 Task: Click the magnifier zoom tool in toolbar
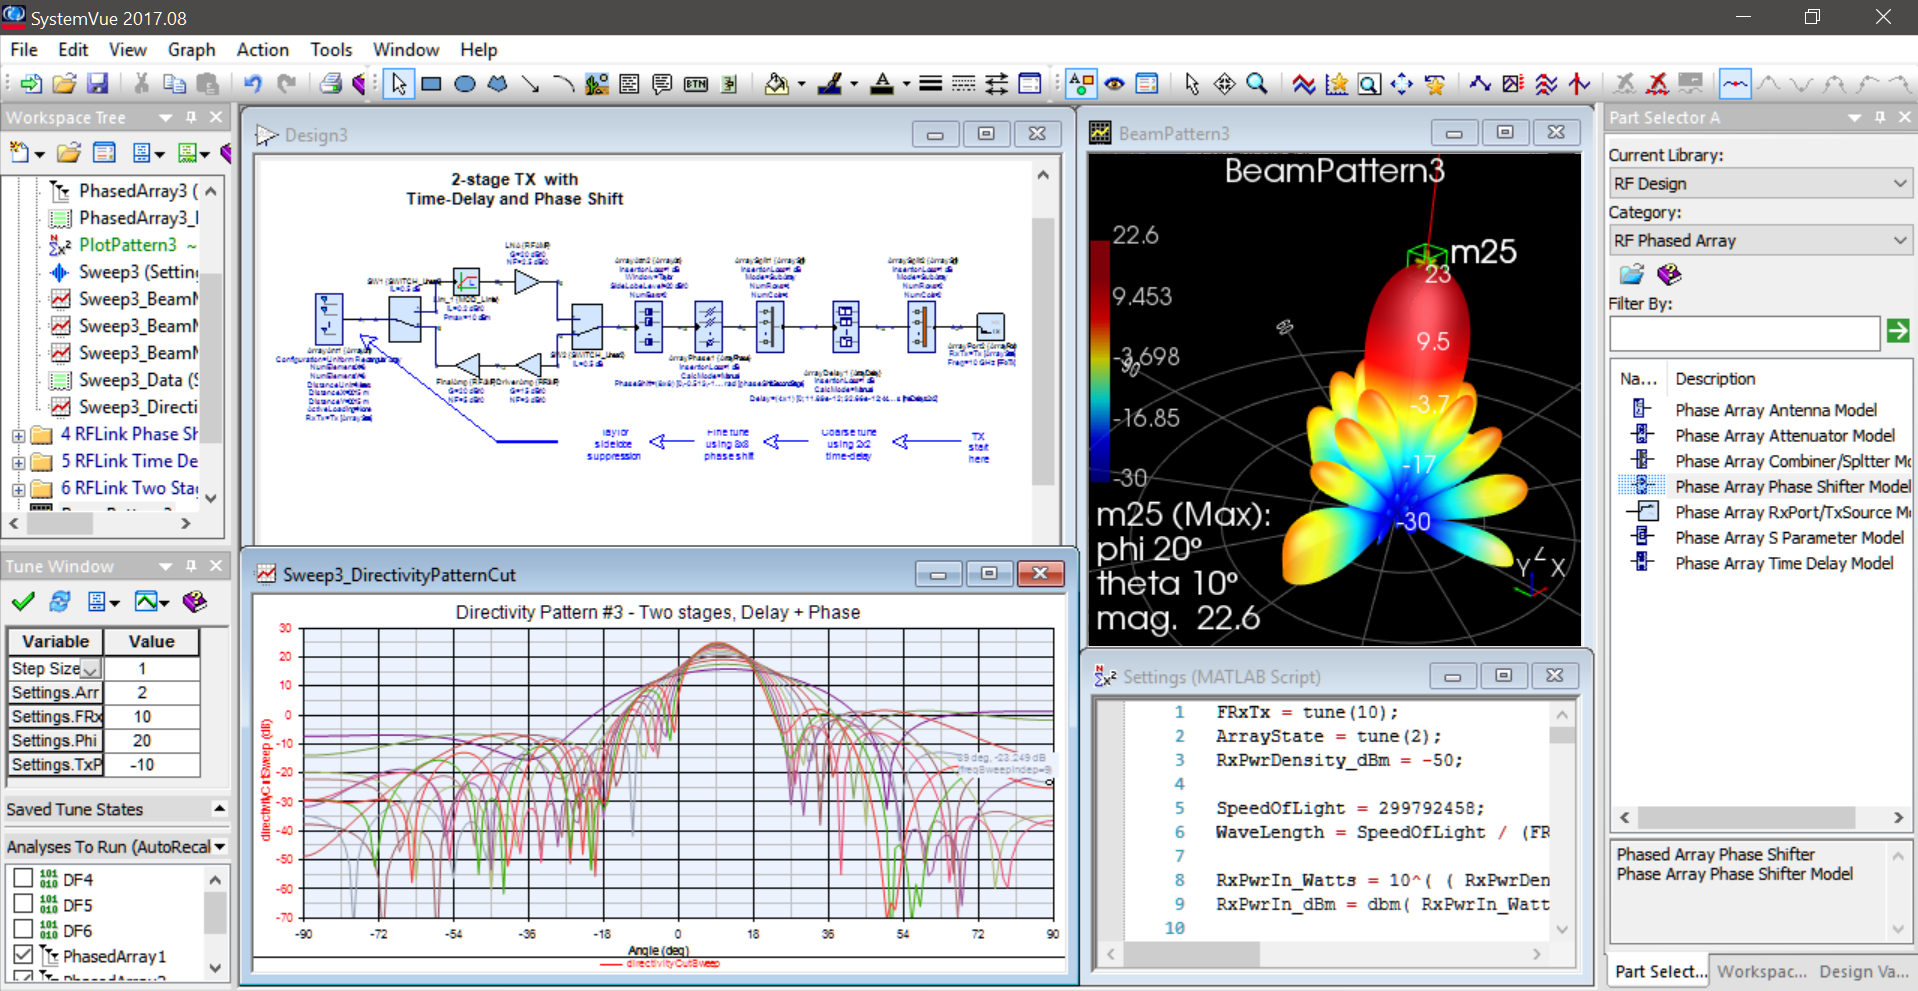point(1257,84)
